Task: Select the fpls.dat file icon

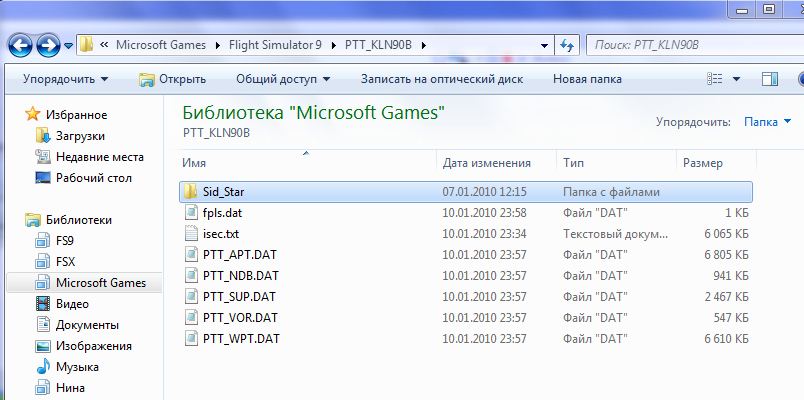Action: point(191,213)
